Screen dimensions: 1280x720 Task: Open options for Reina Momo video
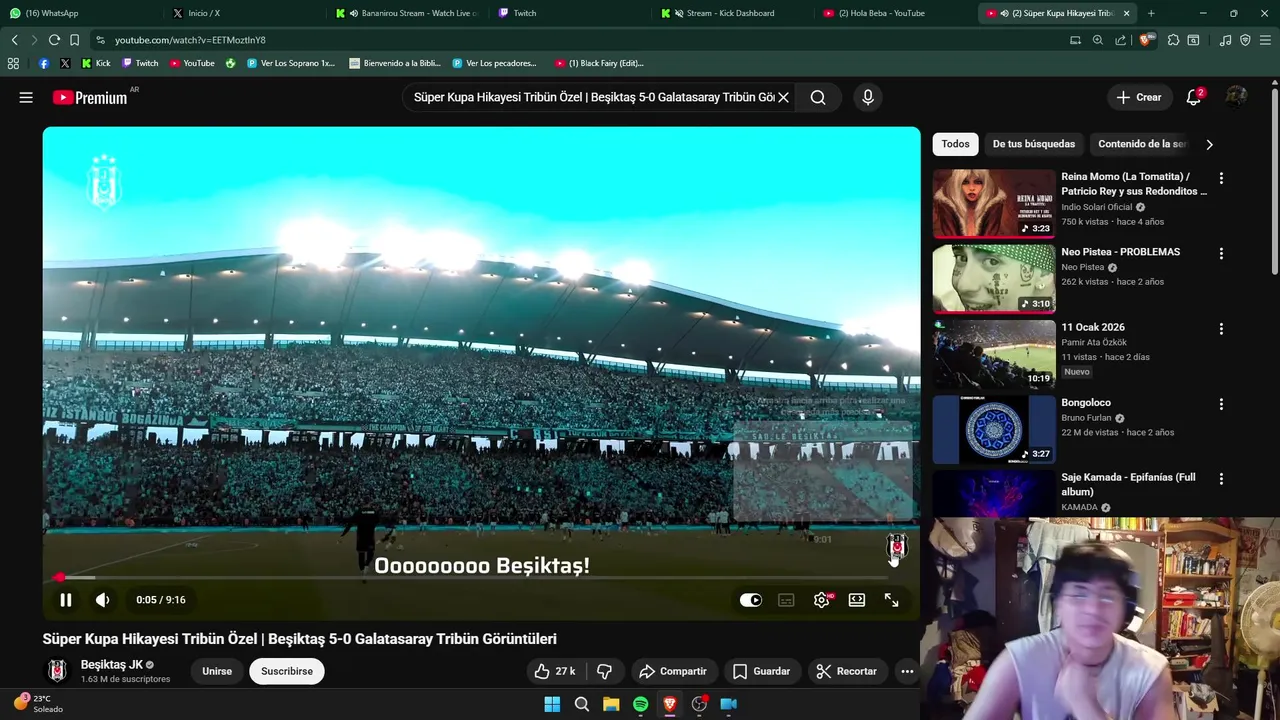click(1221, 178)
